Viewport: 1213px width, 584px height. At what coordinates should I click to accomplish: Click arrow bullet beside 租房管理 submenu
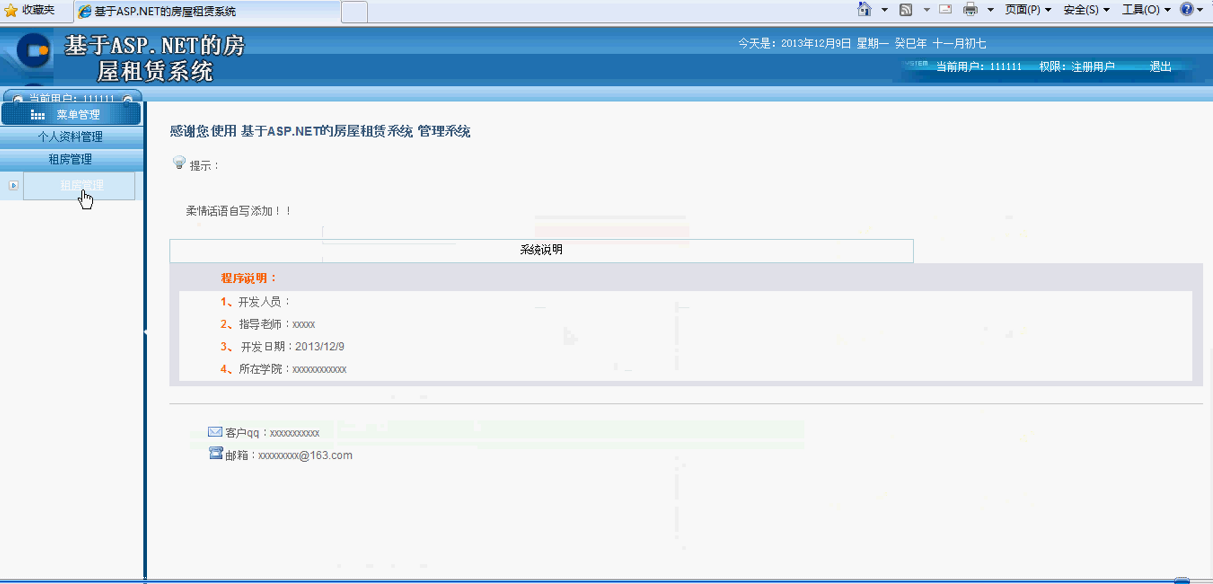coord(13,185)
